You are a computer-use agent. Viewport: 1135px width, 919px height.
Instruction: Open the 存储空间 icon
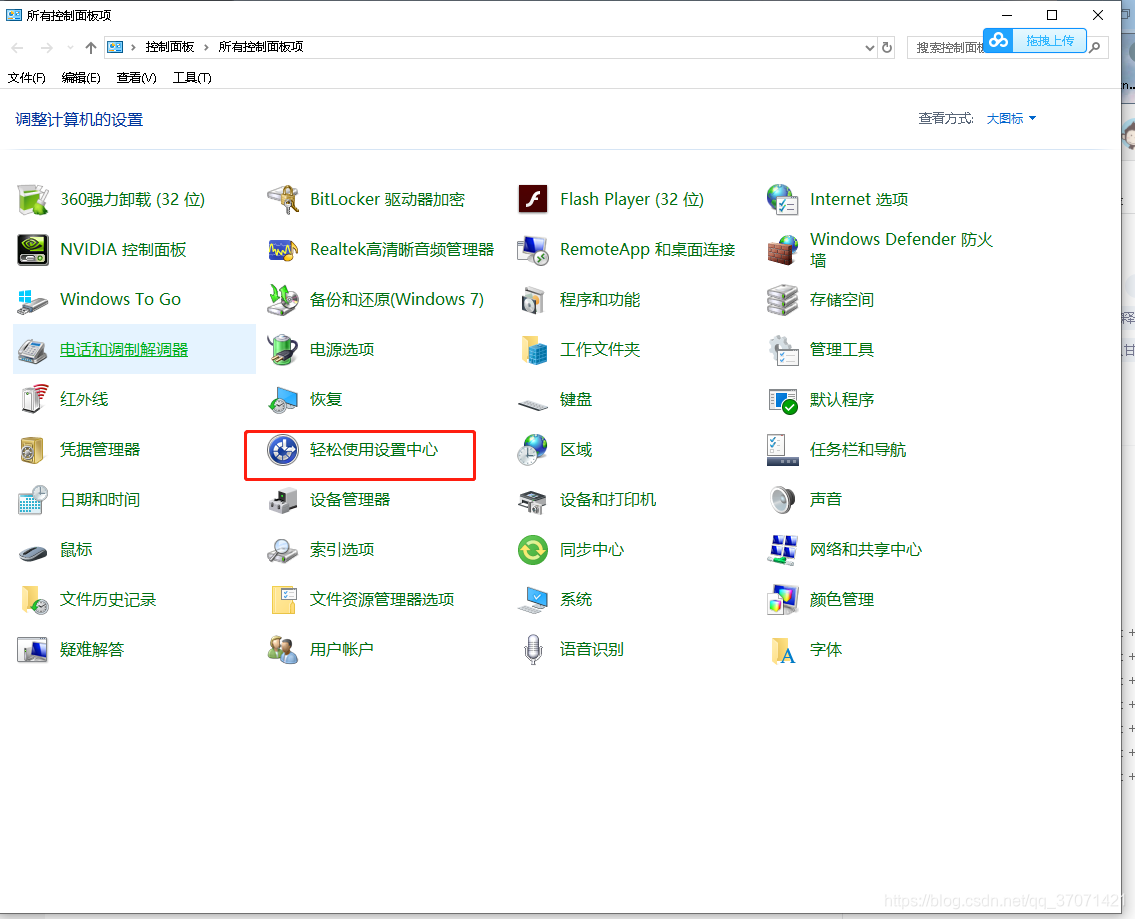(x=782, y=300)
